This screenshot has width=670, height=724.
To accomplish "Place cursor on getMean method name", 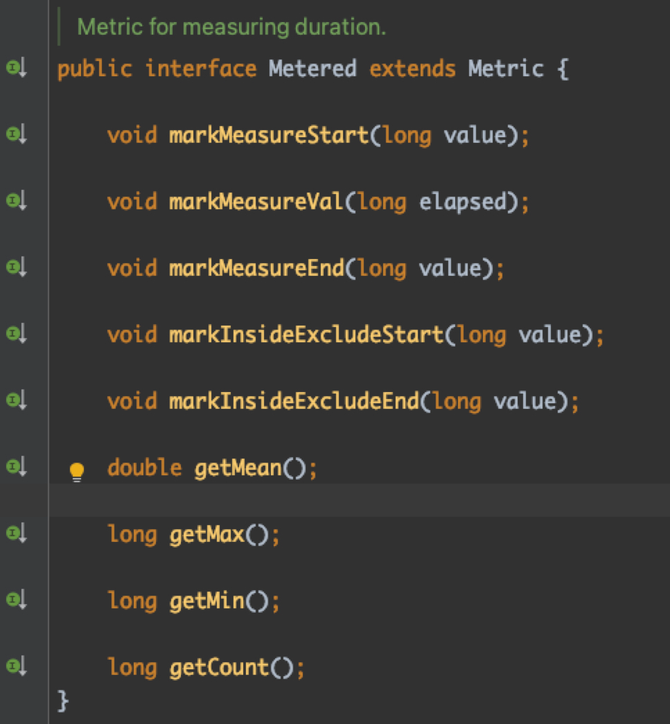I will tap(238, 468).
